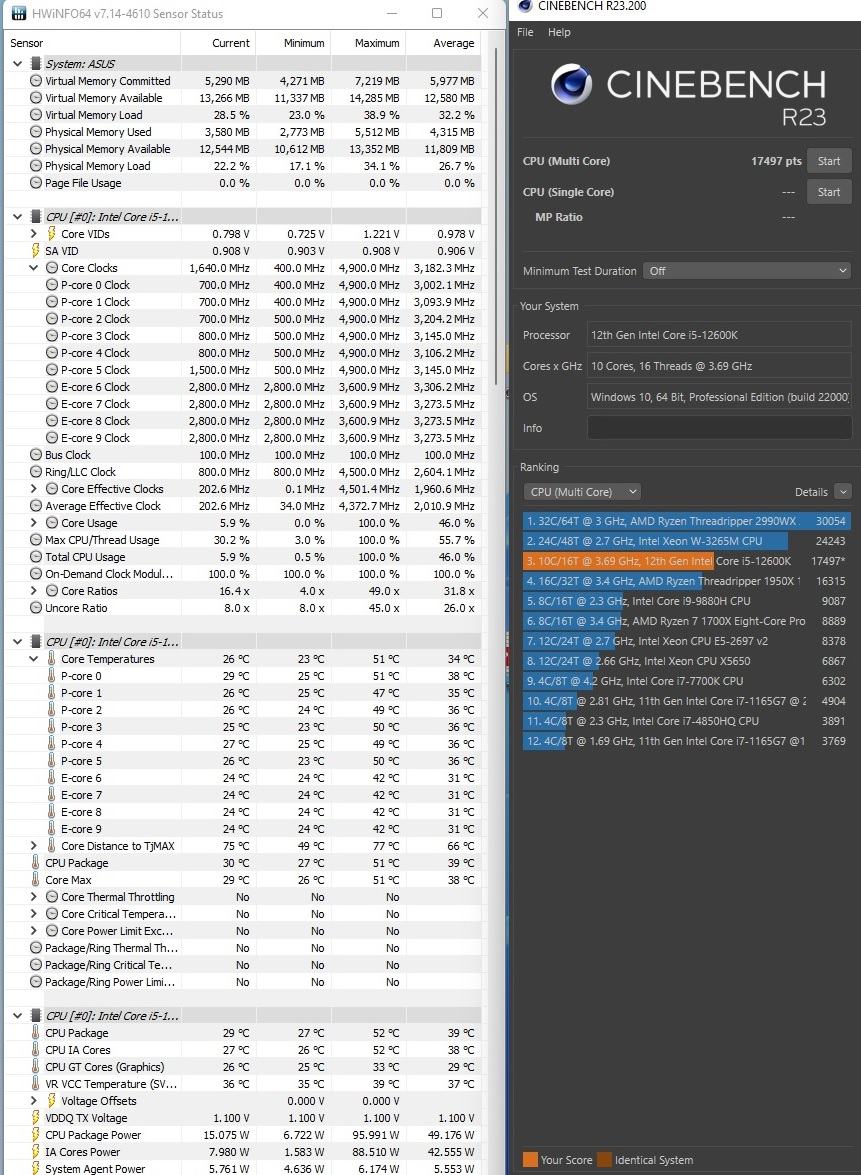
Task: Click the lightning icon beside CPU Package Power
Action: coord(35,1135)
